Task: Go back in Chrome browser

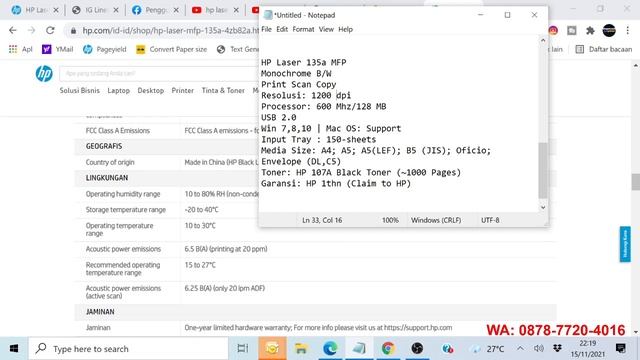Action: (x=13, y=30)
